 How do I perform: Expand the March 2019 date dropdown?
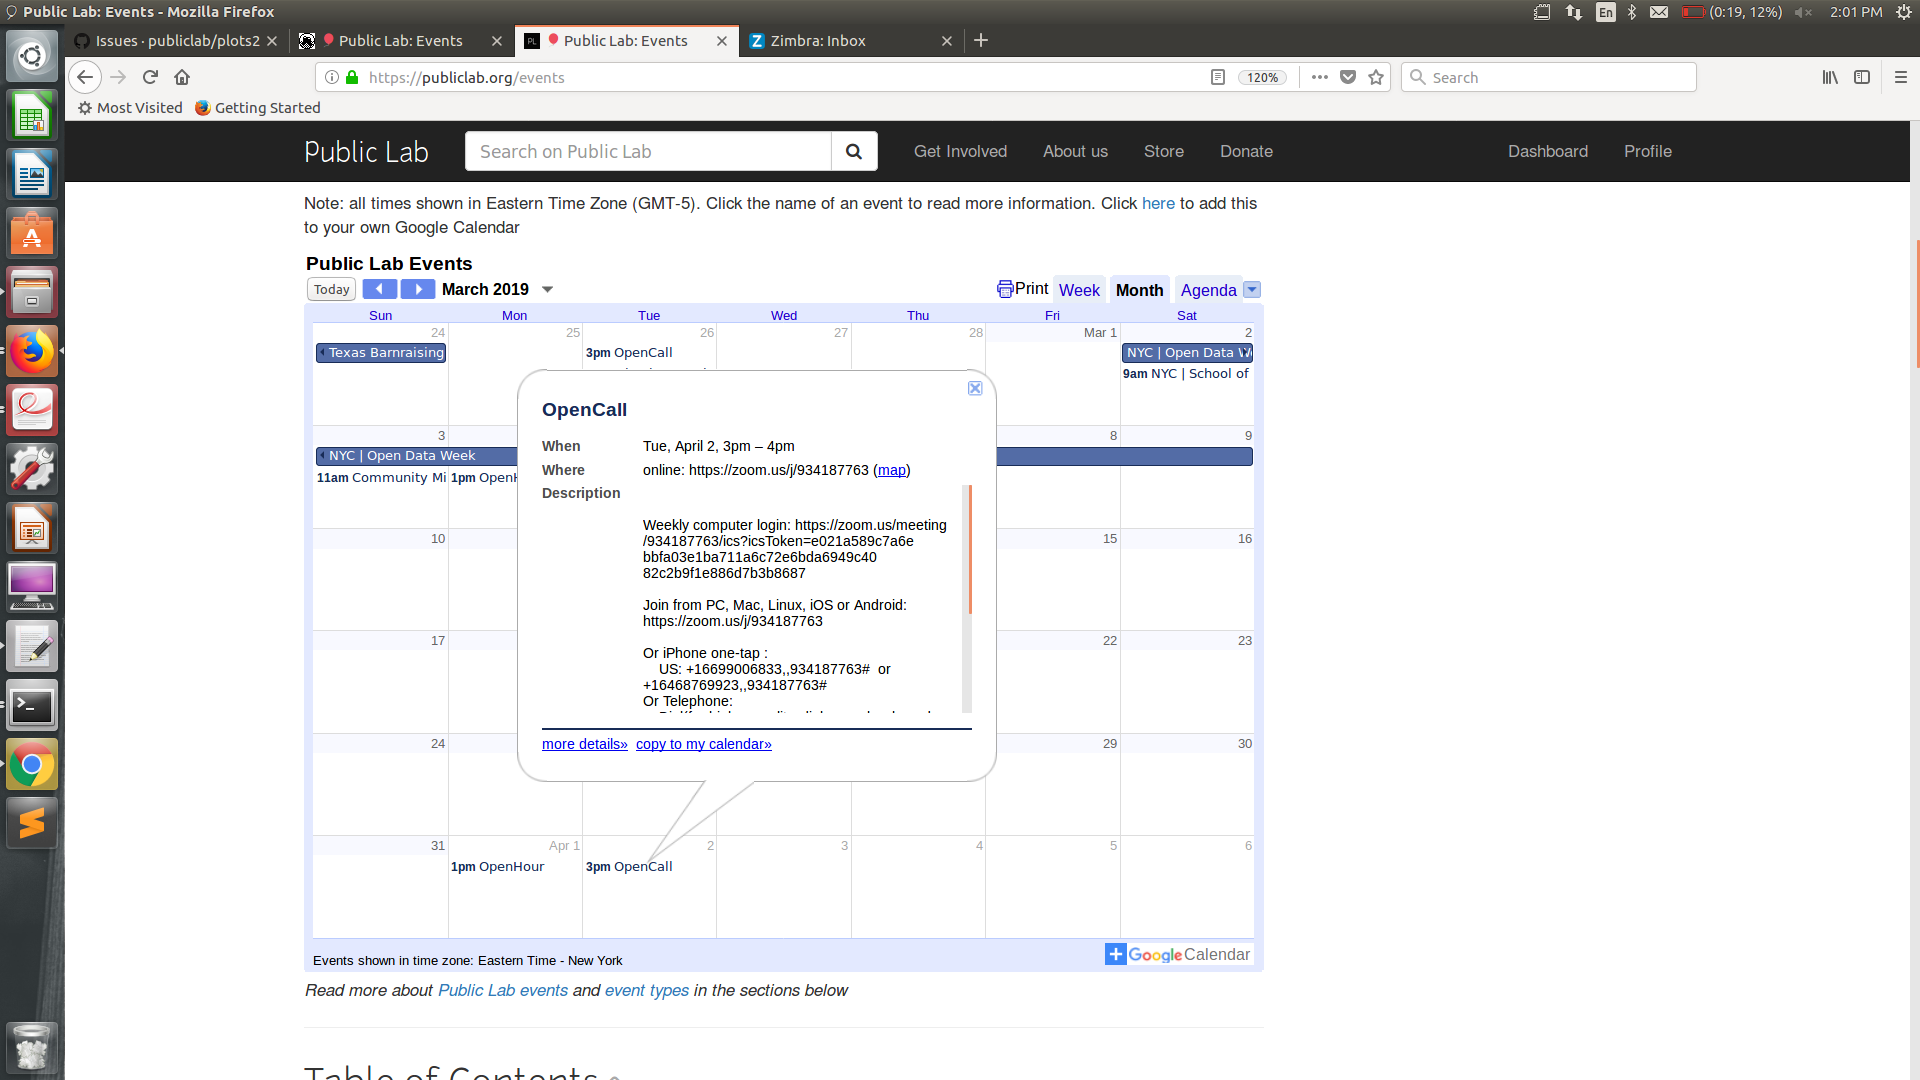[547, 289]
